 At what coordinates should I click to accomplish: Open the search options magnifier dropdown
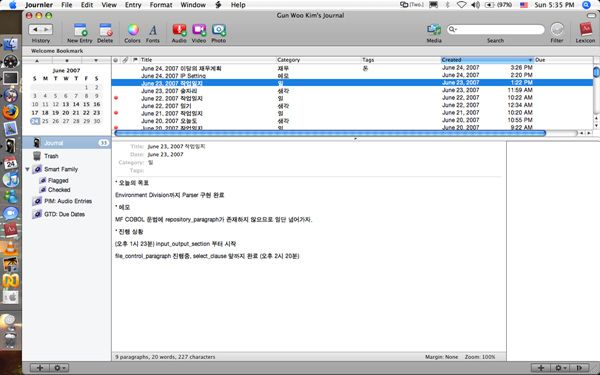[453, 29]
